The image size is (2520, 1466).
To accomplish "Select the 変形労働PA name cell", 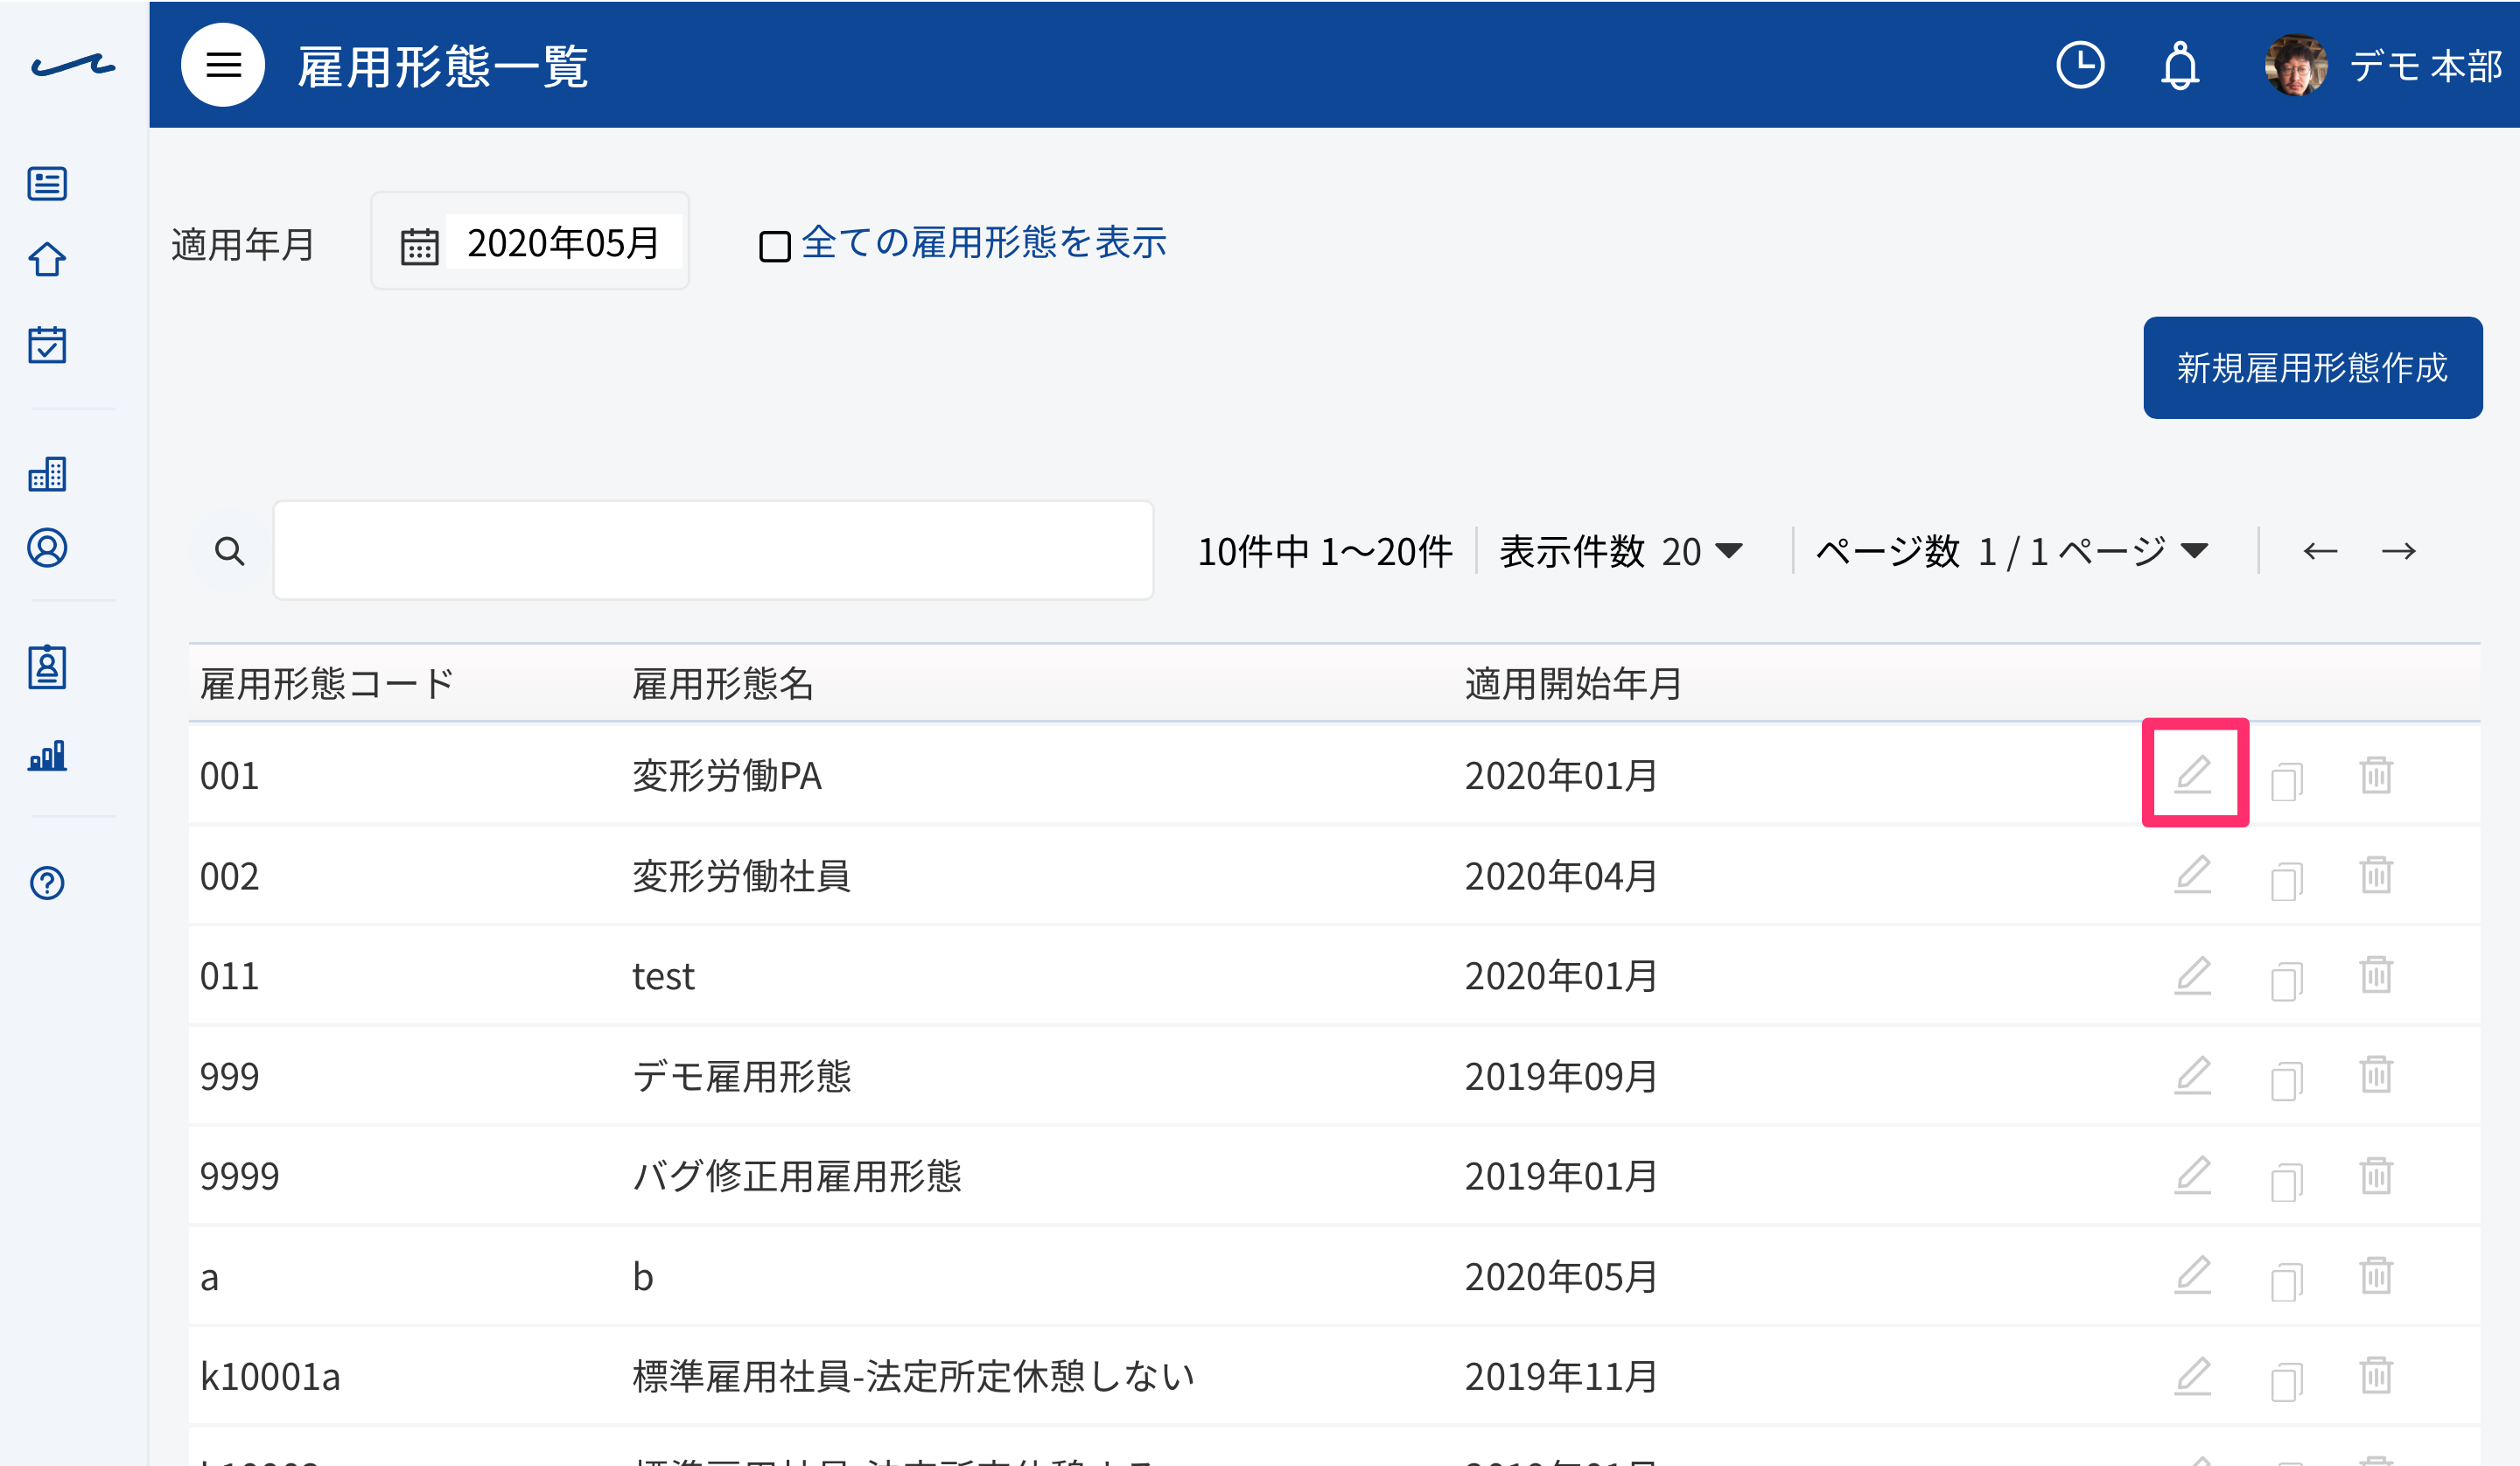I will point(727,775).
